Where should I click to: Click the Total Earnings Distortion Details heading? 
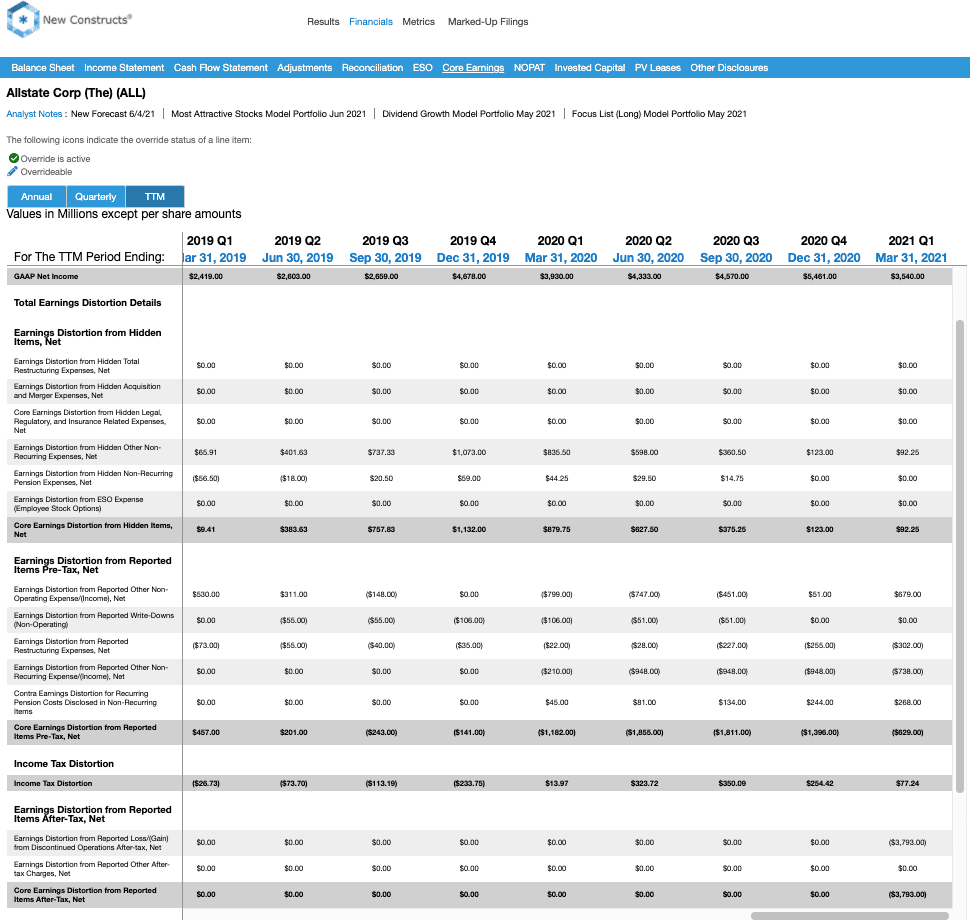[x=87, y=303]
